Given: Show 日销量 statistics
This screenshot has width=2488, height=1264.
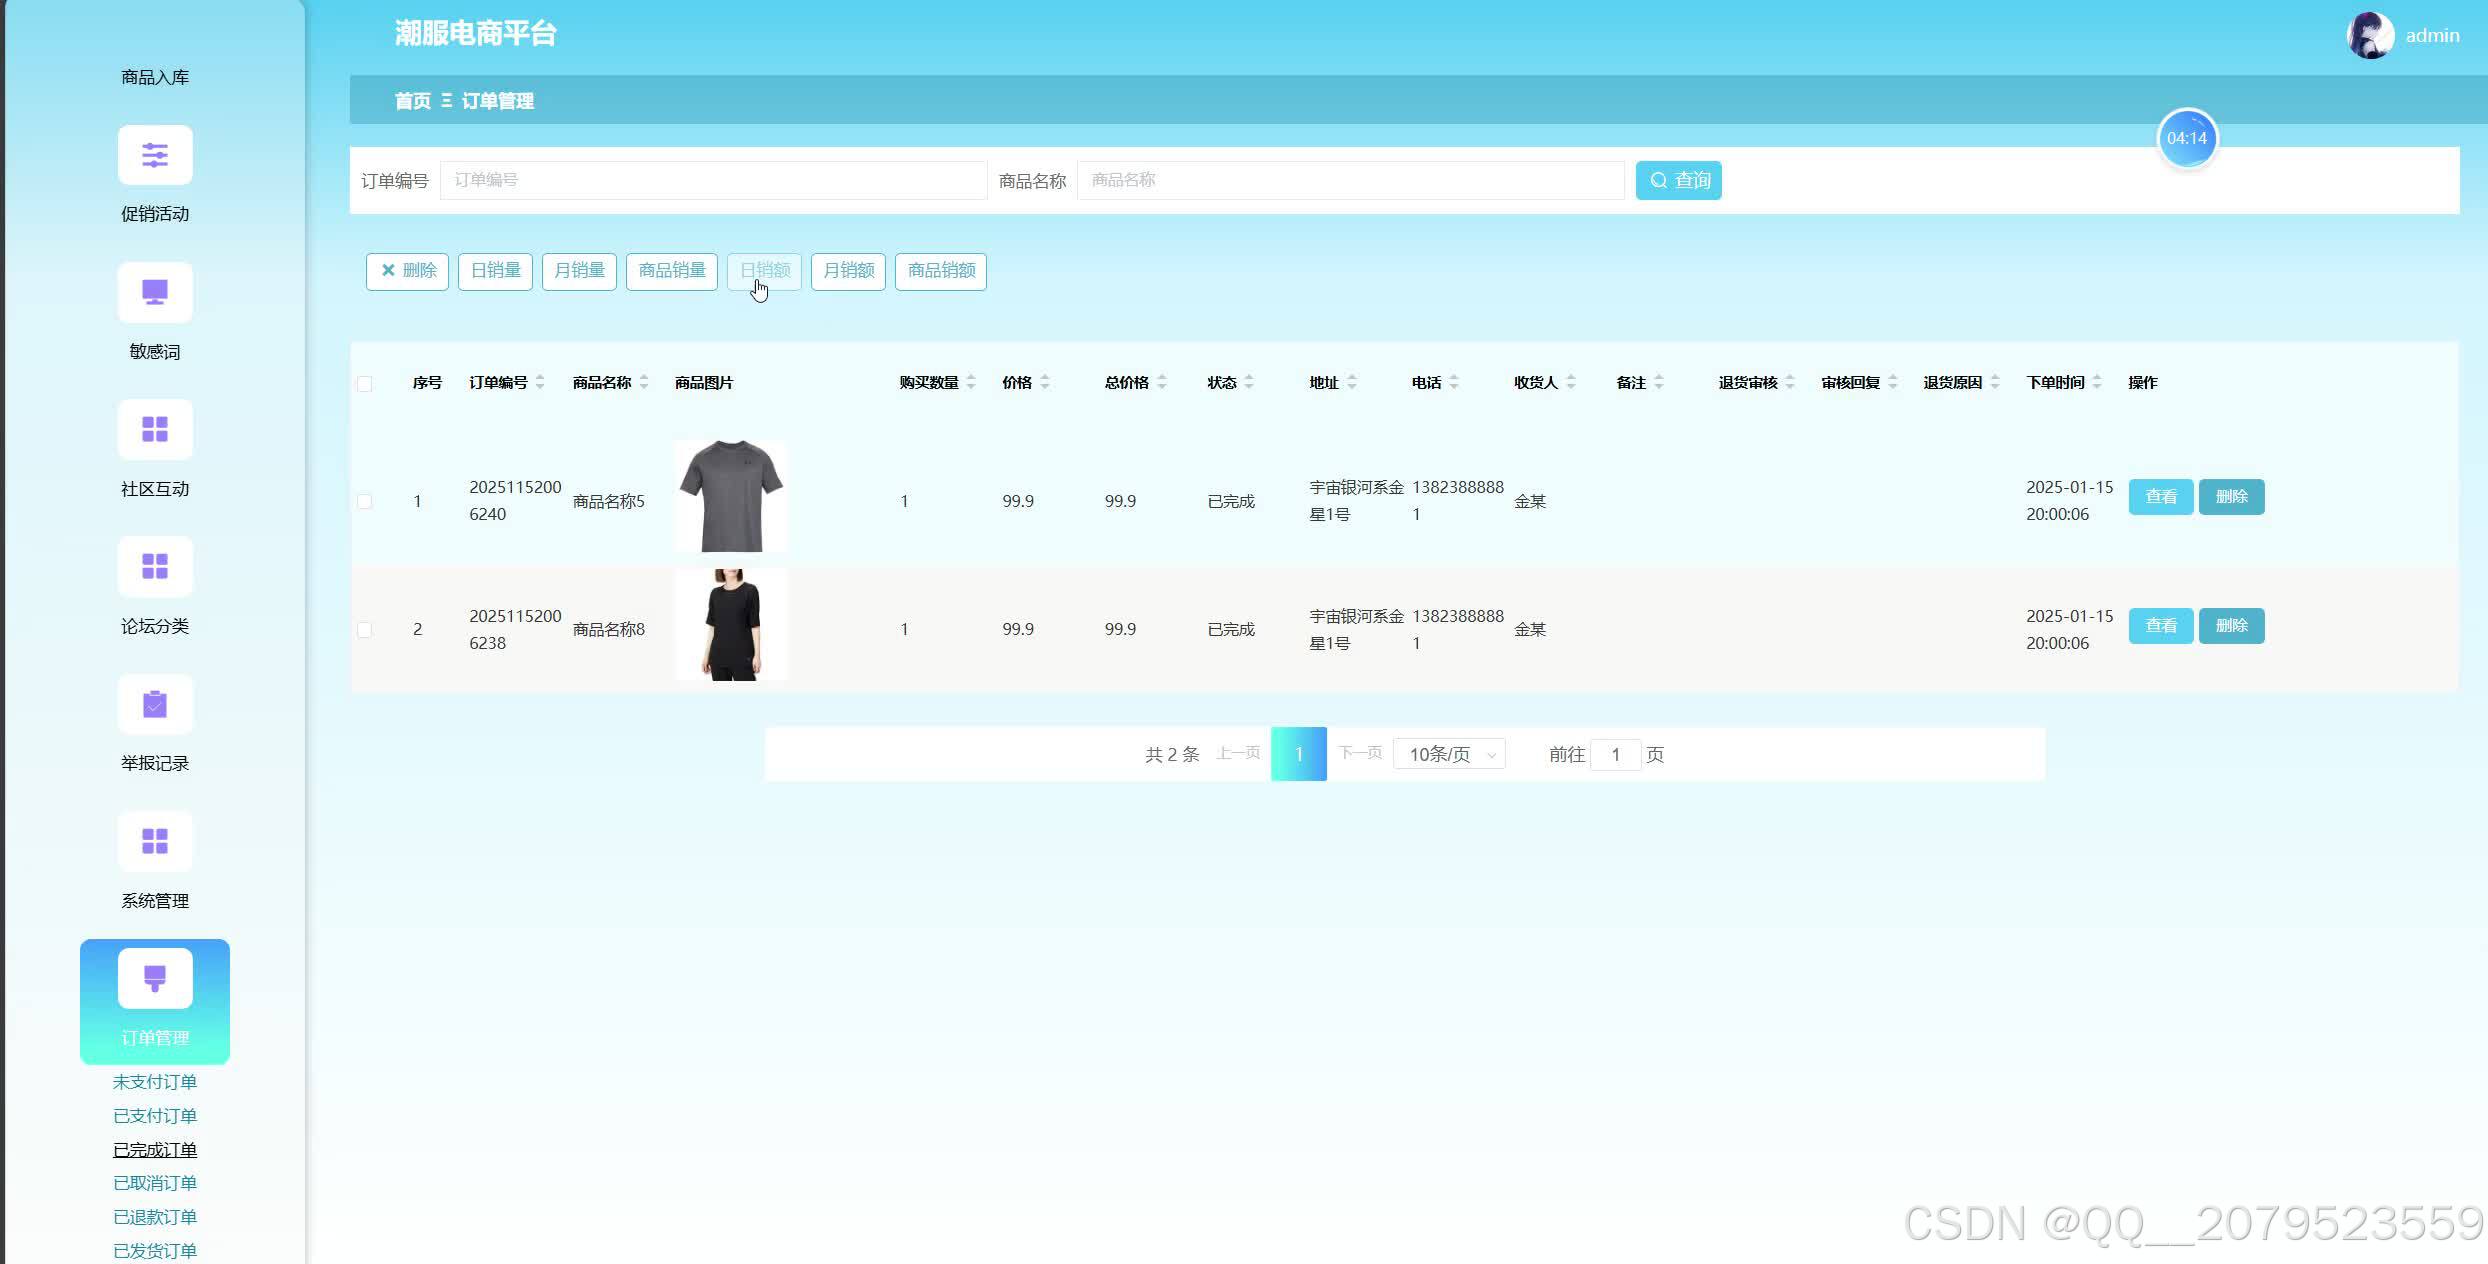Looking at the screenshot, I should point(495,271).
